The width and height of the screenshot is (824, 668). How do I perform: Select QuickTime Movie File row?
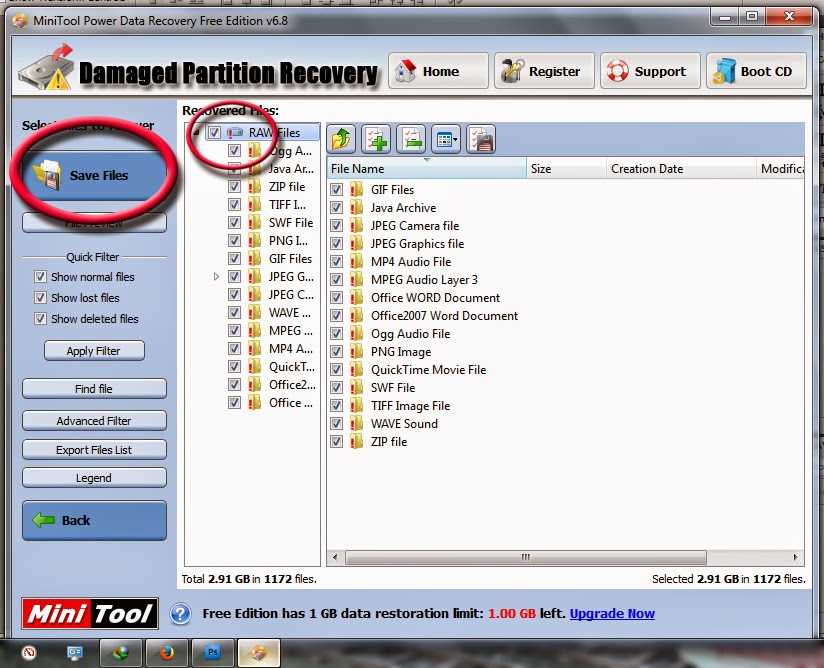pyautogui.click(x=428, y=369)
